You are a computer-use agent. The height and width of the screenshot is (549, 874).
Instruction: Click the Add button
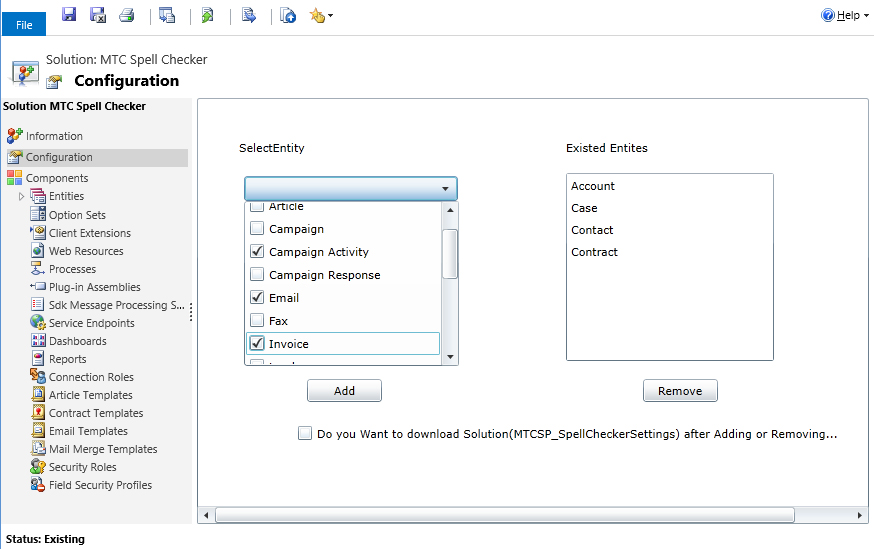point(344,391)
